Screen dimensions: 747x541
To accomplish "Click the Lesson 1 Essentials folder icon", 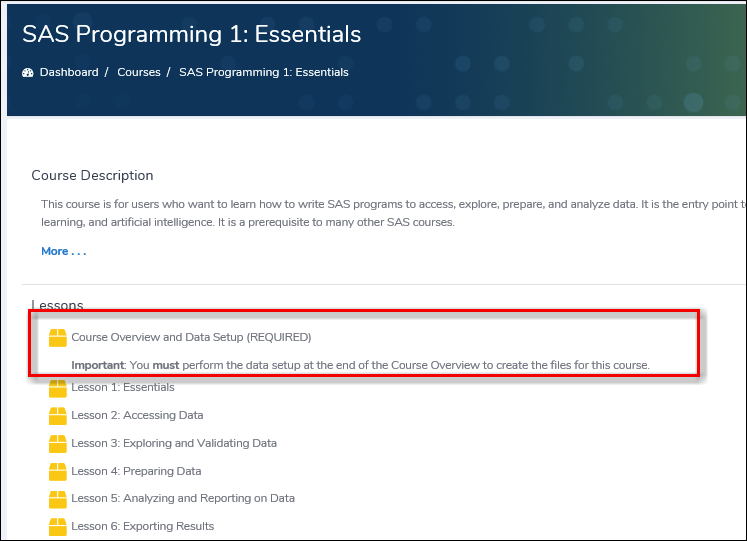I will pos(58,388).
